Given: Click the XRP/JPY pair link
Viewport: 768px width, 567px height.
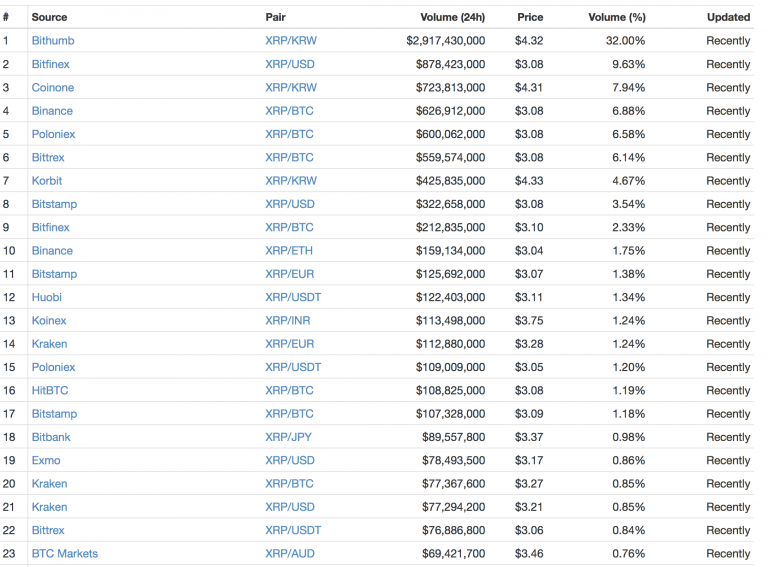Looking at the screenshot, I should (288, 437).
